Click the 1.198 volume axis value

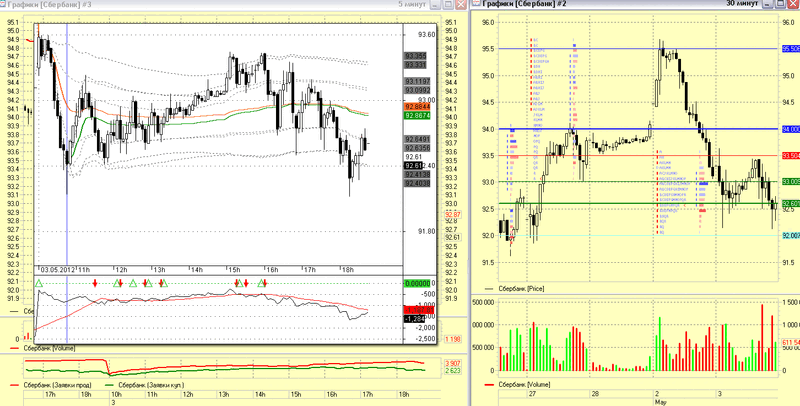point(453,339)
